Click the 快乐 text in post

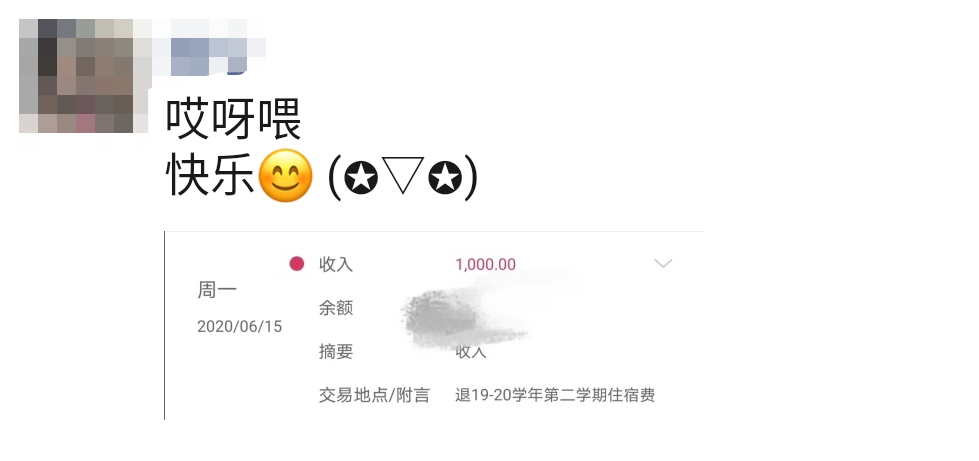click(211, 176)
